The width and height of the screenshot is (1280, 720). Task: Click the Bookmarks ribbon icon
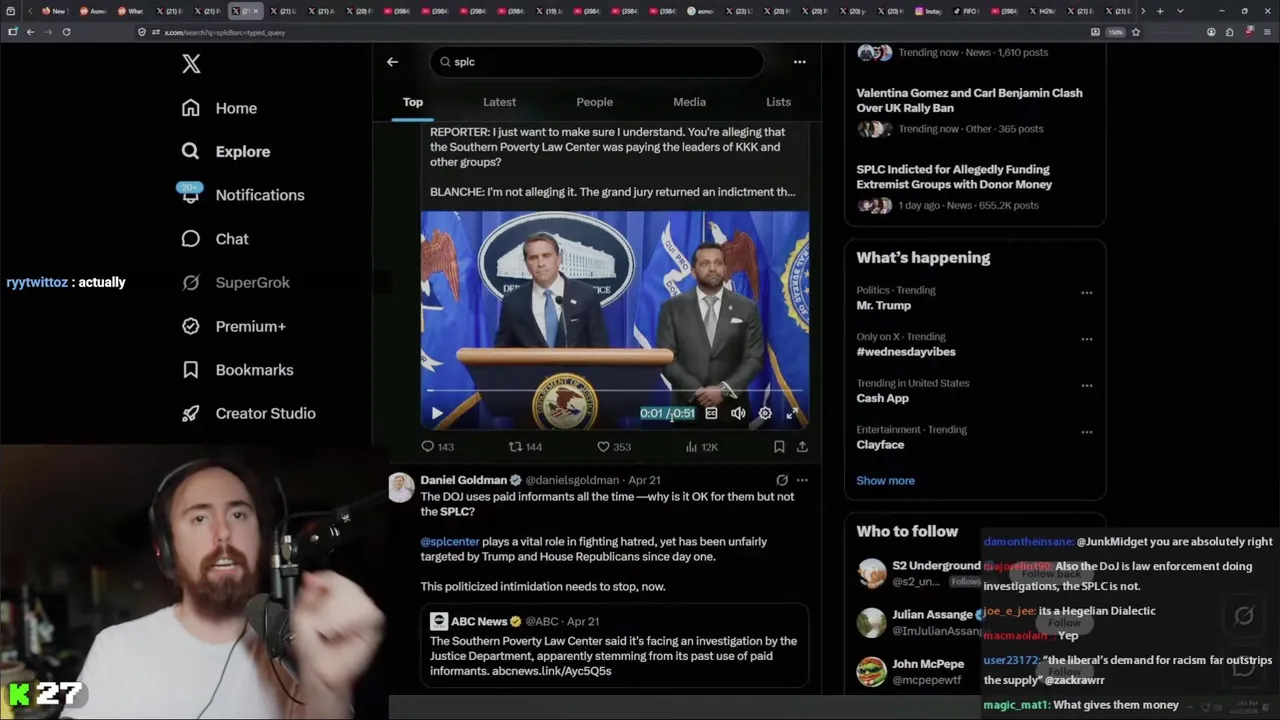191,370
